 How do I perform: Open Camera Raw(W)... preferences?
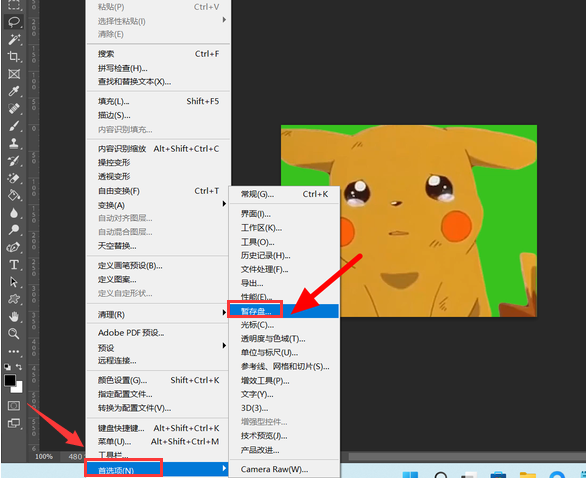pos(284,469)
